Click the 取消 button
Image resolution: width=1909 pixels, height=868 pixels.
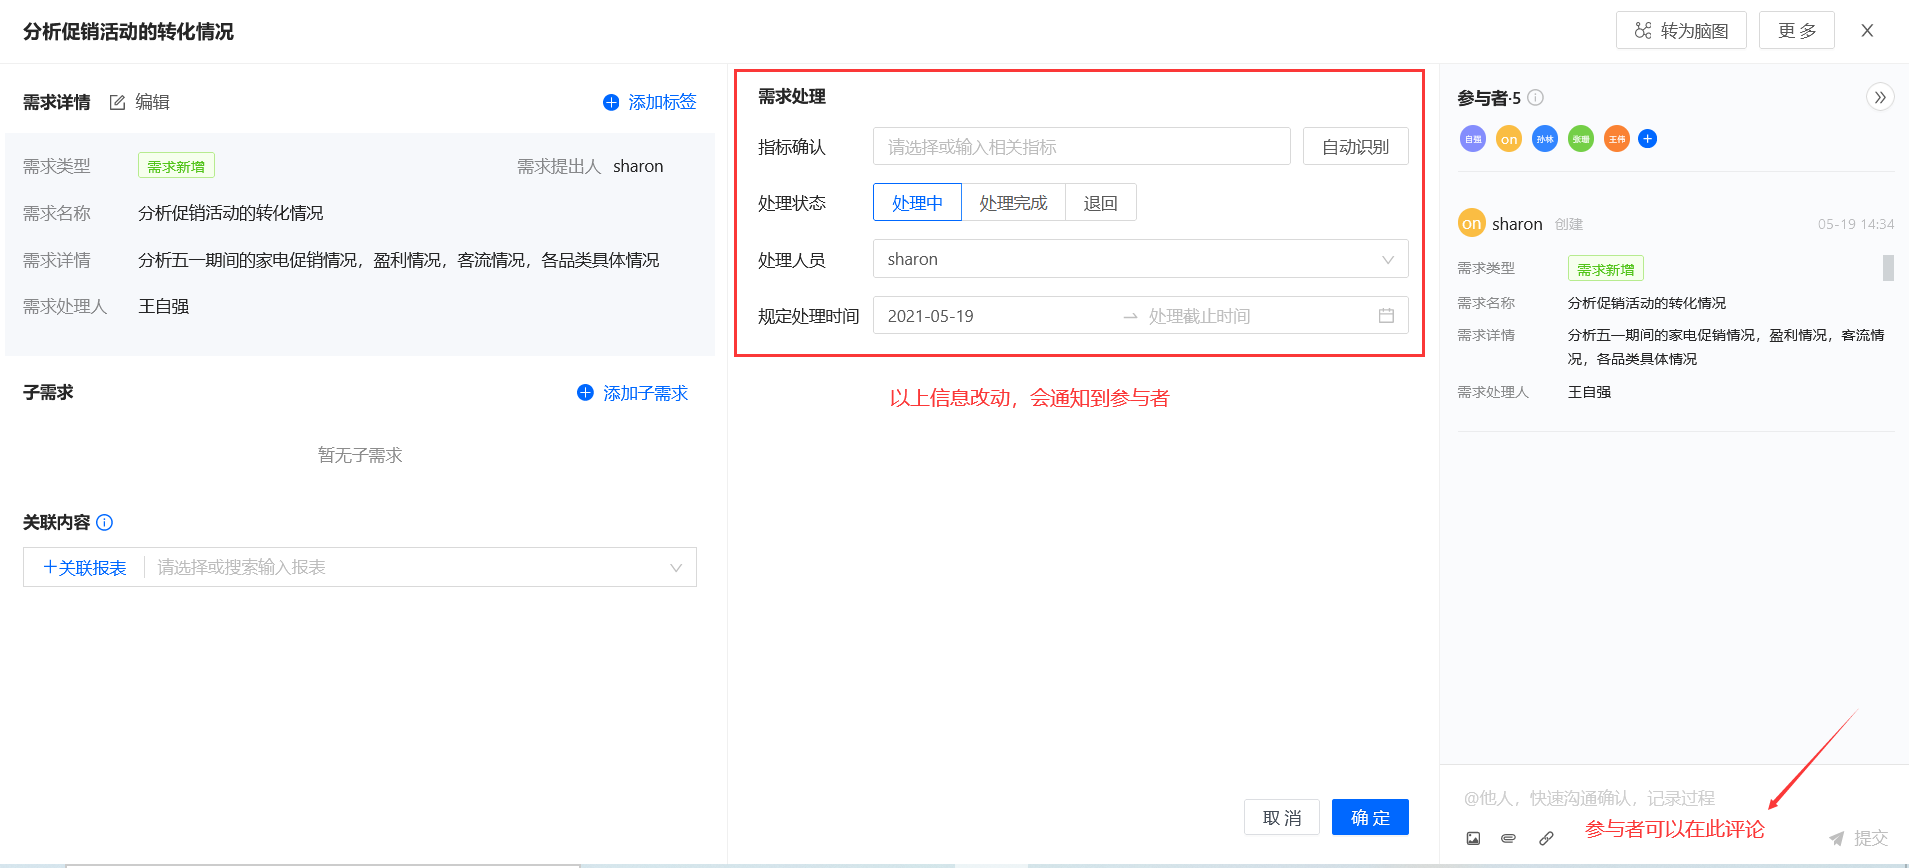(1282, 817)
